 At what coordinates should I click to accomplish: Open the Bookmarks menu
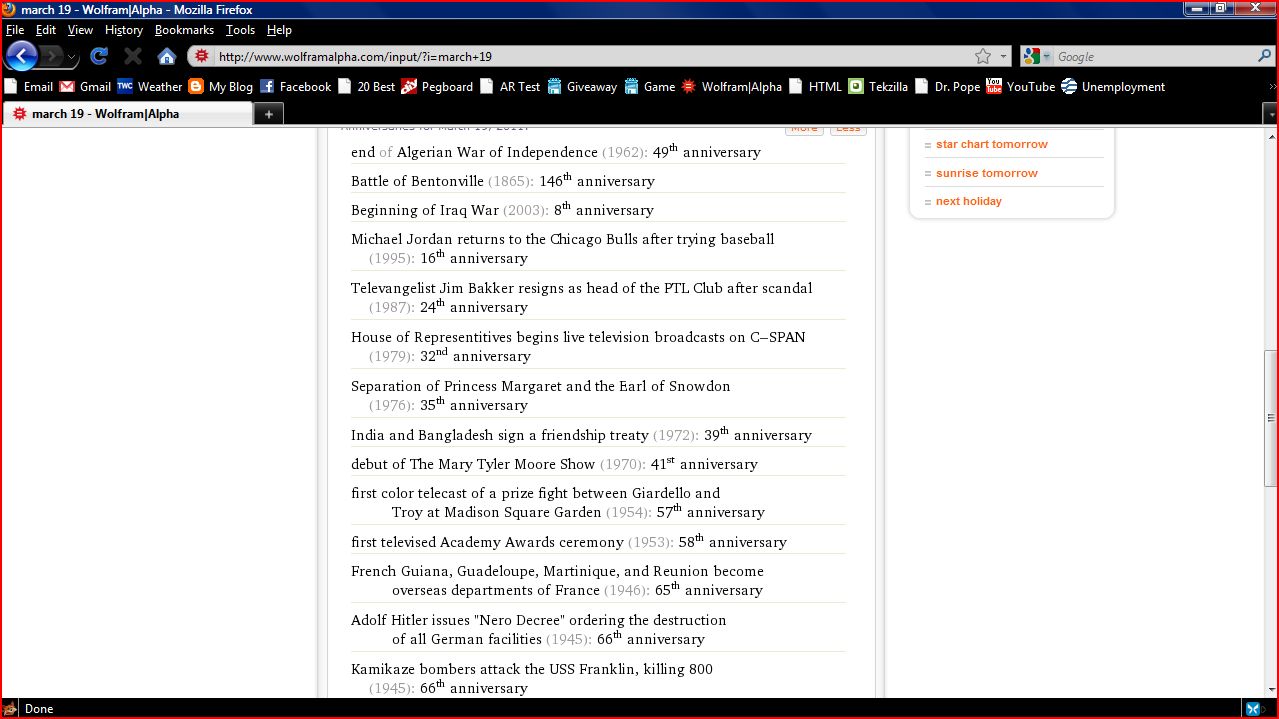point(184,30)
